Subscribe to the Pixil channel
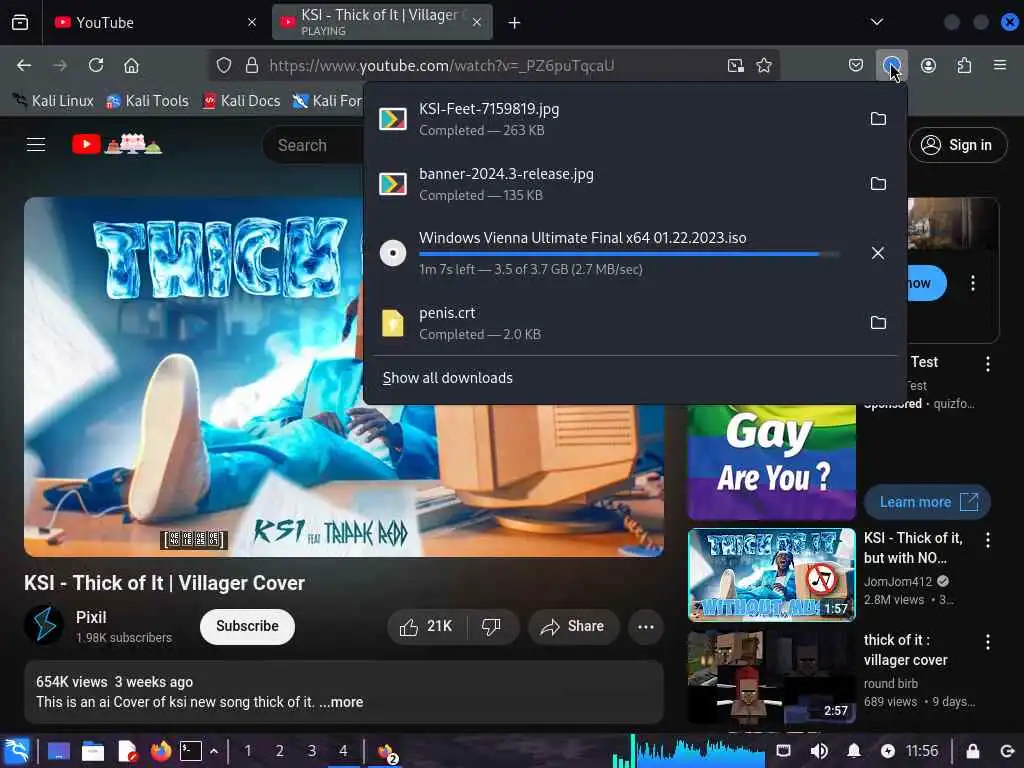Screen dimensions: 1024x768 (247, 626)
